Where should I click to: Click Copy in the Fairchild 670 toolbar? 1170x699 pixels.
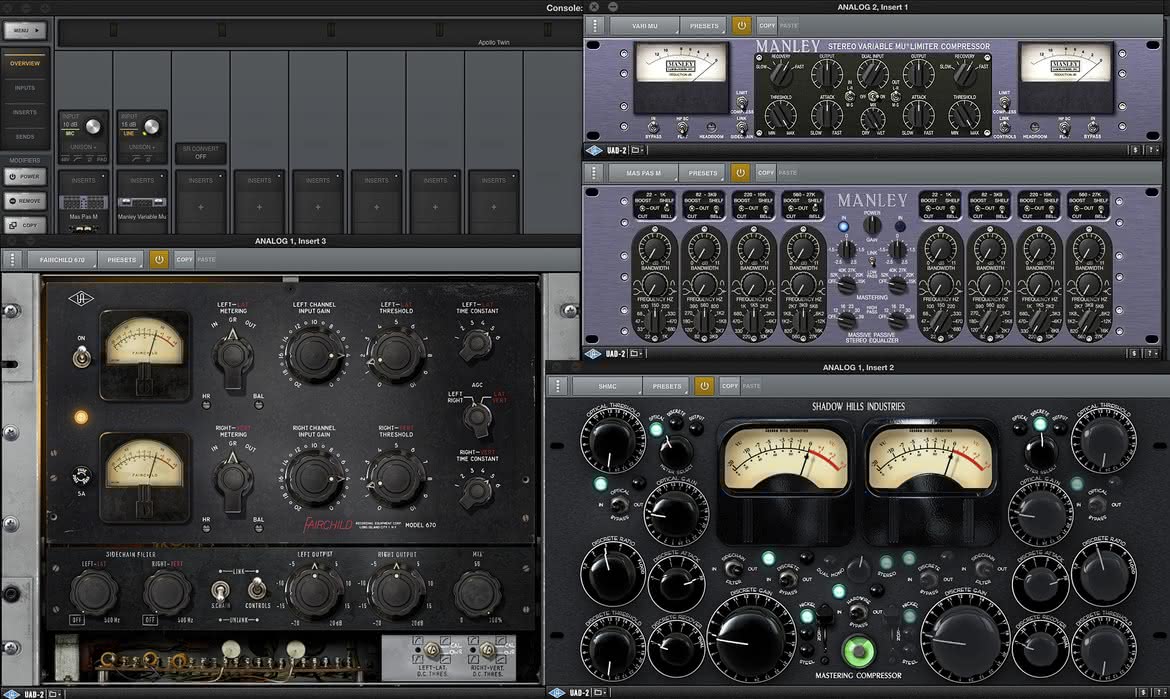point(184,260)
